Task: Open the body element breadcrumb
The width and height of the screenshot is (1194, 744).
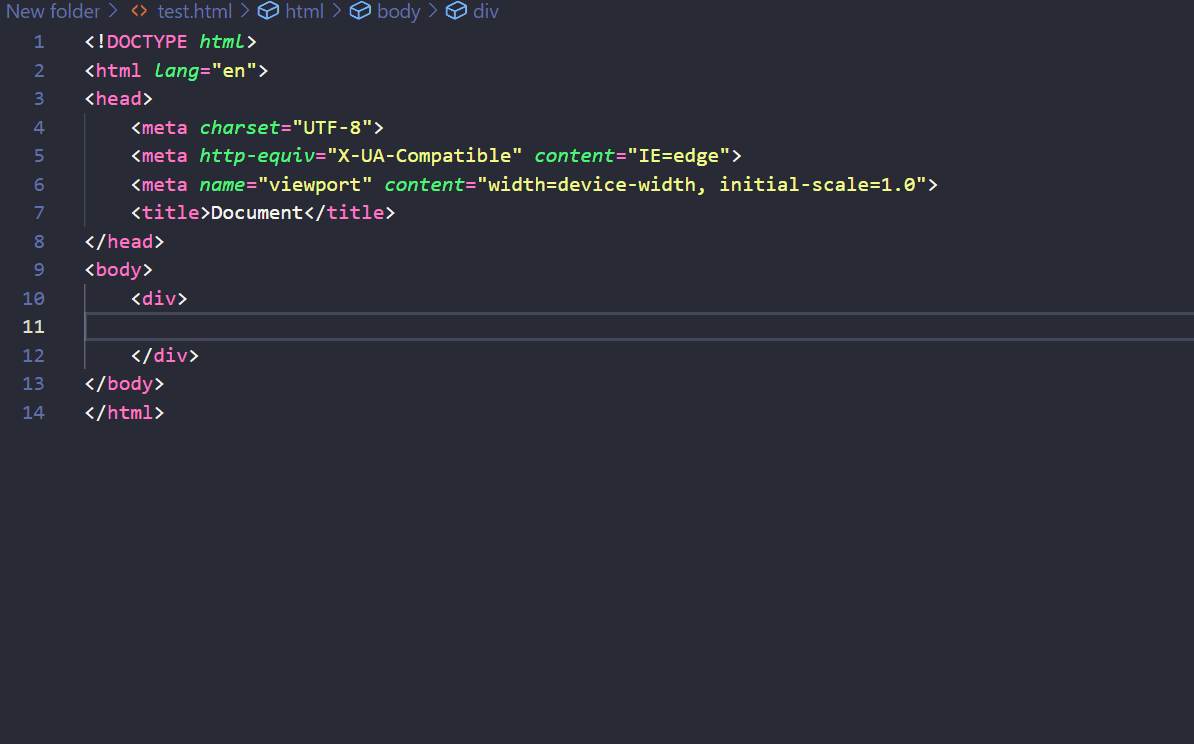Action: [385, 11]
